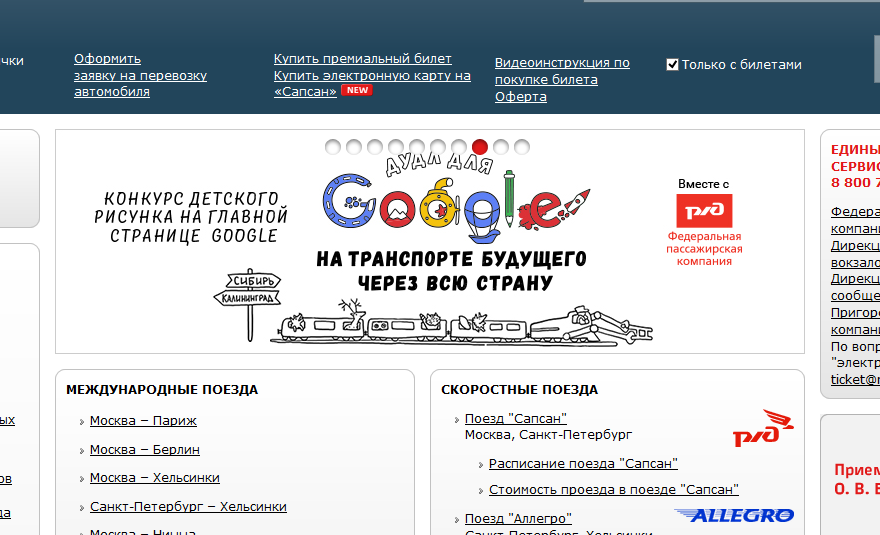Open the 'Поезд "Сапсан"' link
The width and height of the screenshot is (880, 535).
point(516,418)
